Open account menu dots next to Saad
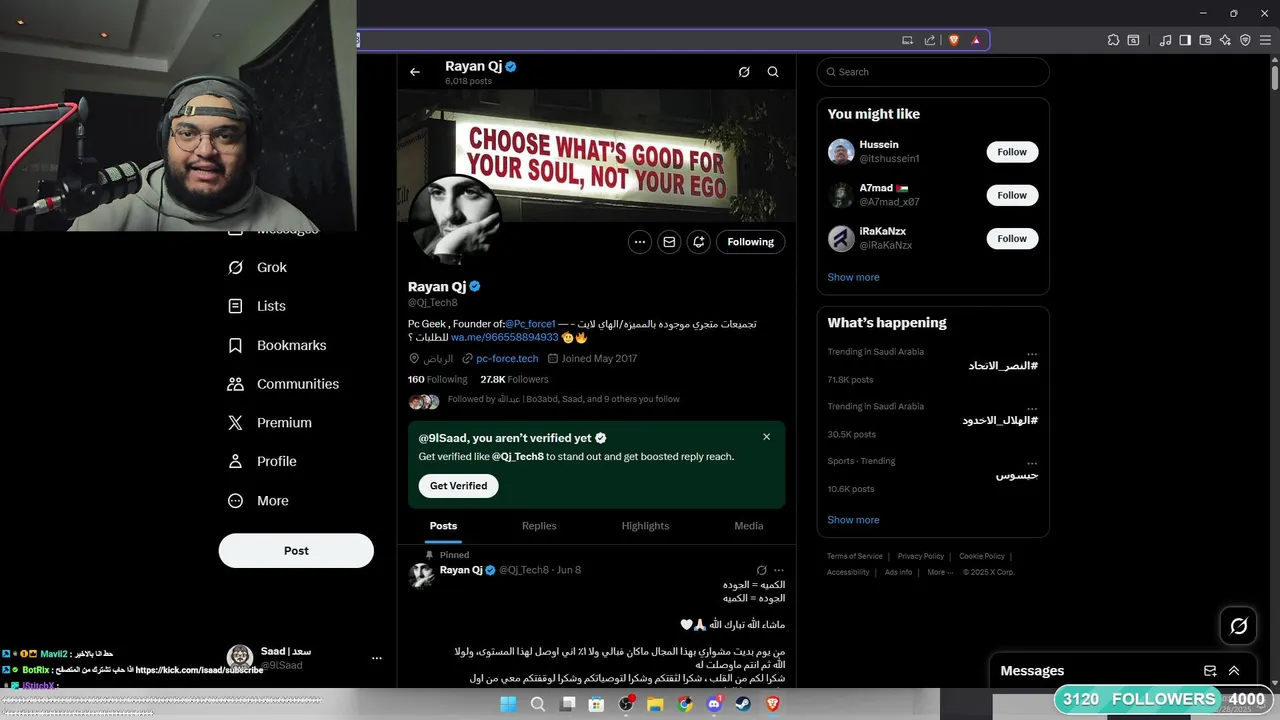The image size is (1280, 720). (377, 658)
